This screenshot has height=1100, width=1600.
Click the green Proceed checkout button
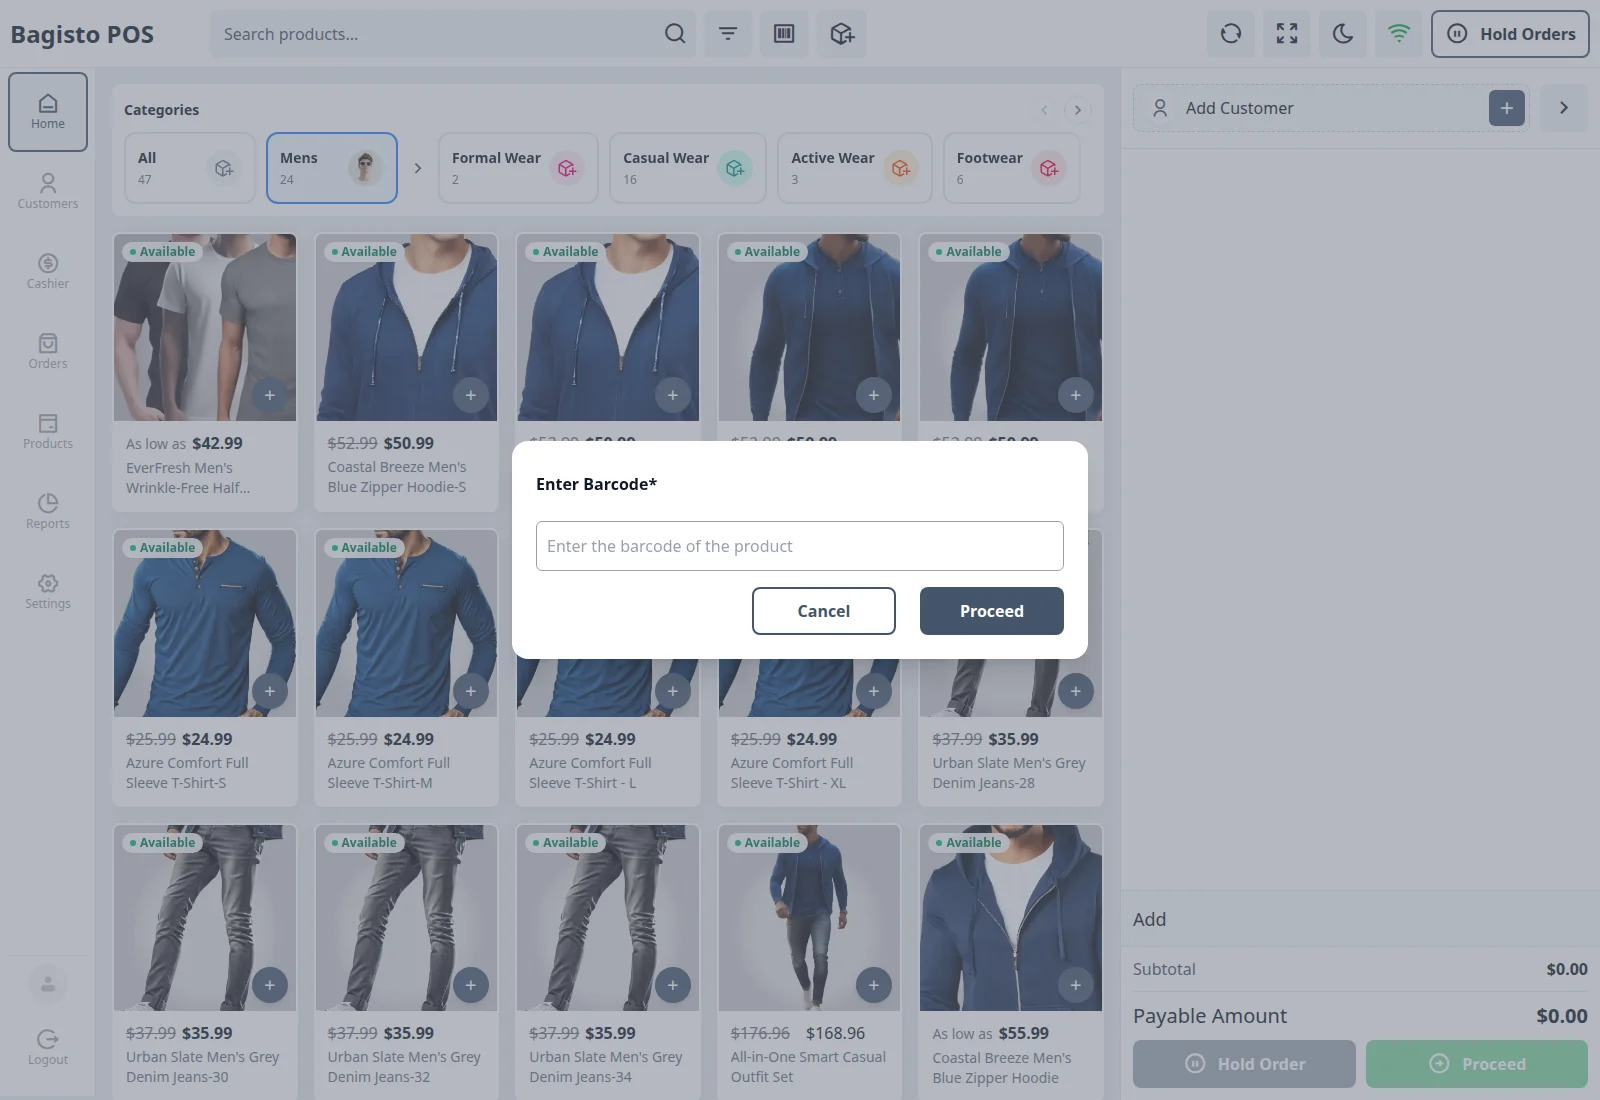pos(1477,1064)
